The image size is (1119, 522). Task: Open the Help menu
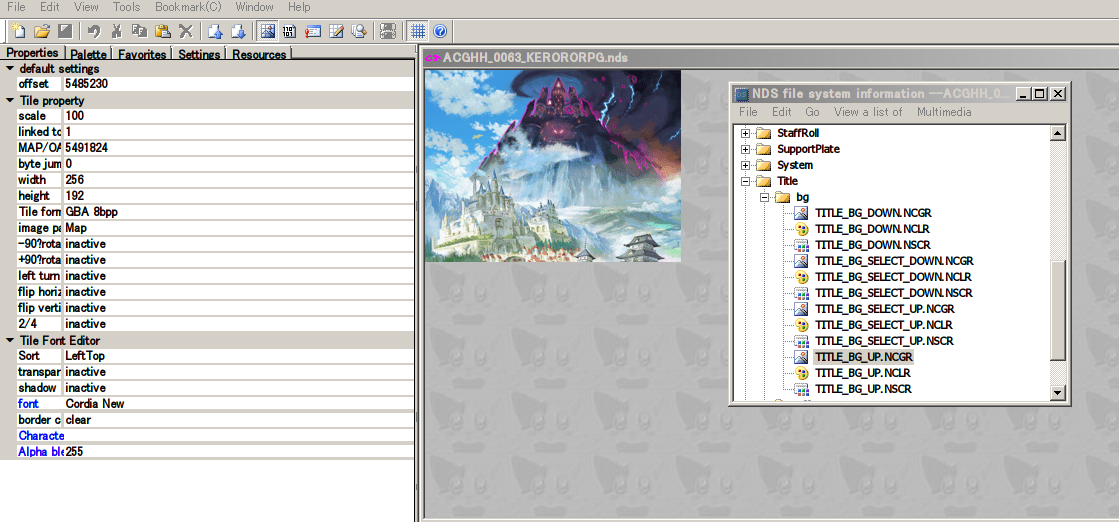click(x=300, y=7)
